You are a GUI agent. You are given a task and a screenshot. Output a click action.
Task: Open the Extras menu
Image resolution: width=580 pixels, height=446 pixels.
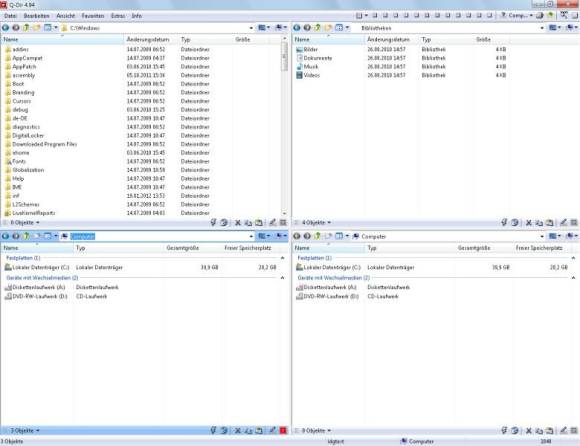[x=118, y=16]
